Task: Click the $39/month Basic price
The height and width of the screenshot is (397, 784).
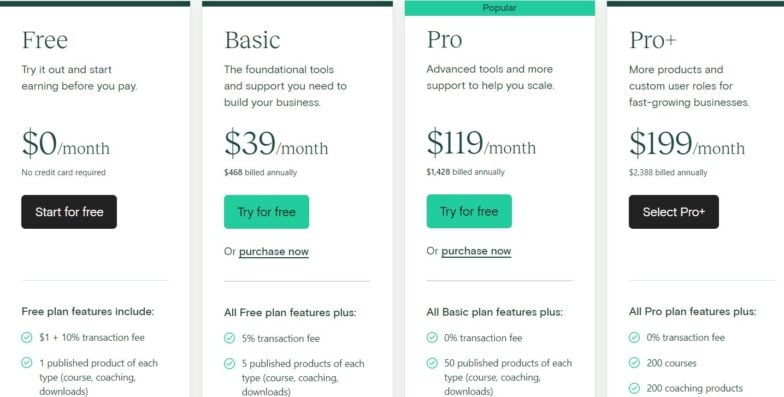Action: coord(276,144)
